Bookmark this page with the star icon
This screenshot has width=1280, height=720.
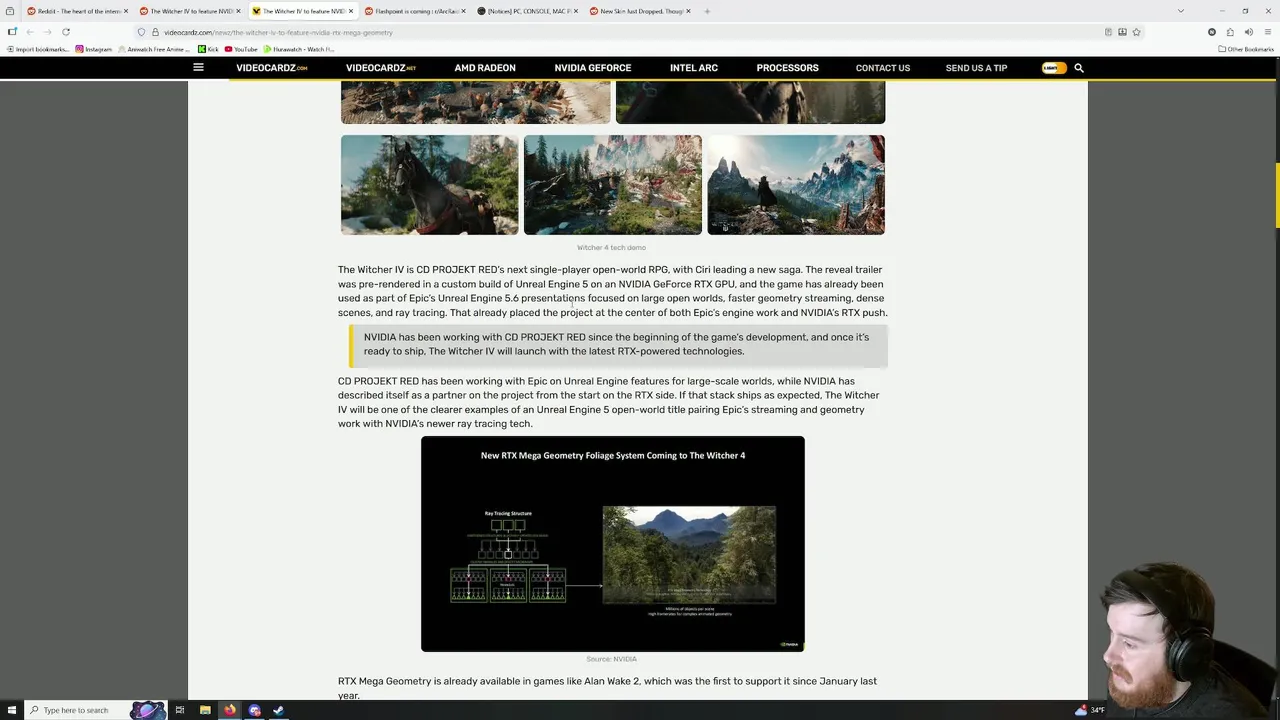click(1136, 32)
